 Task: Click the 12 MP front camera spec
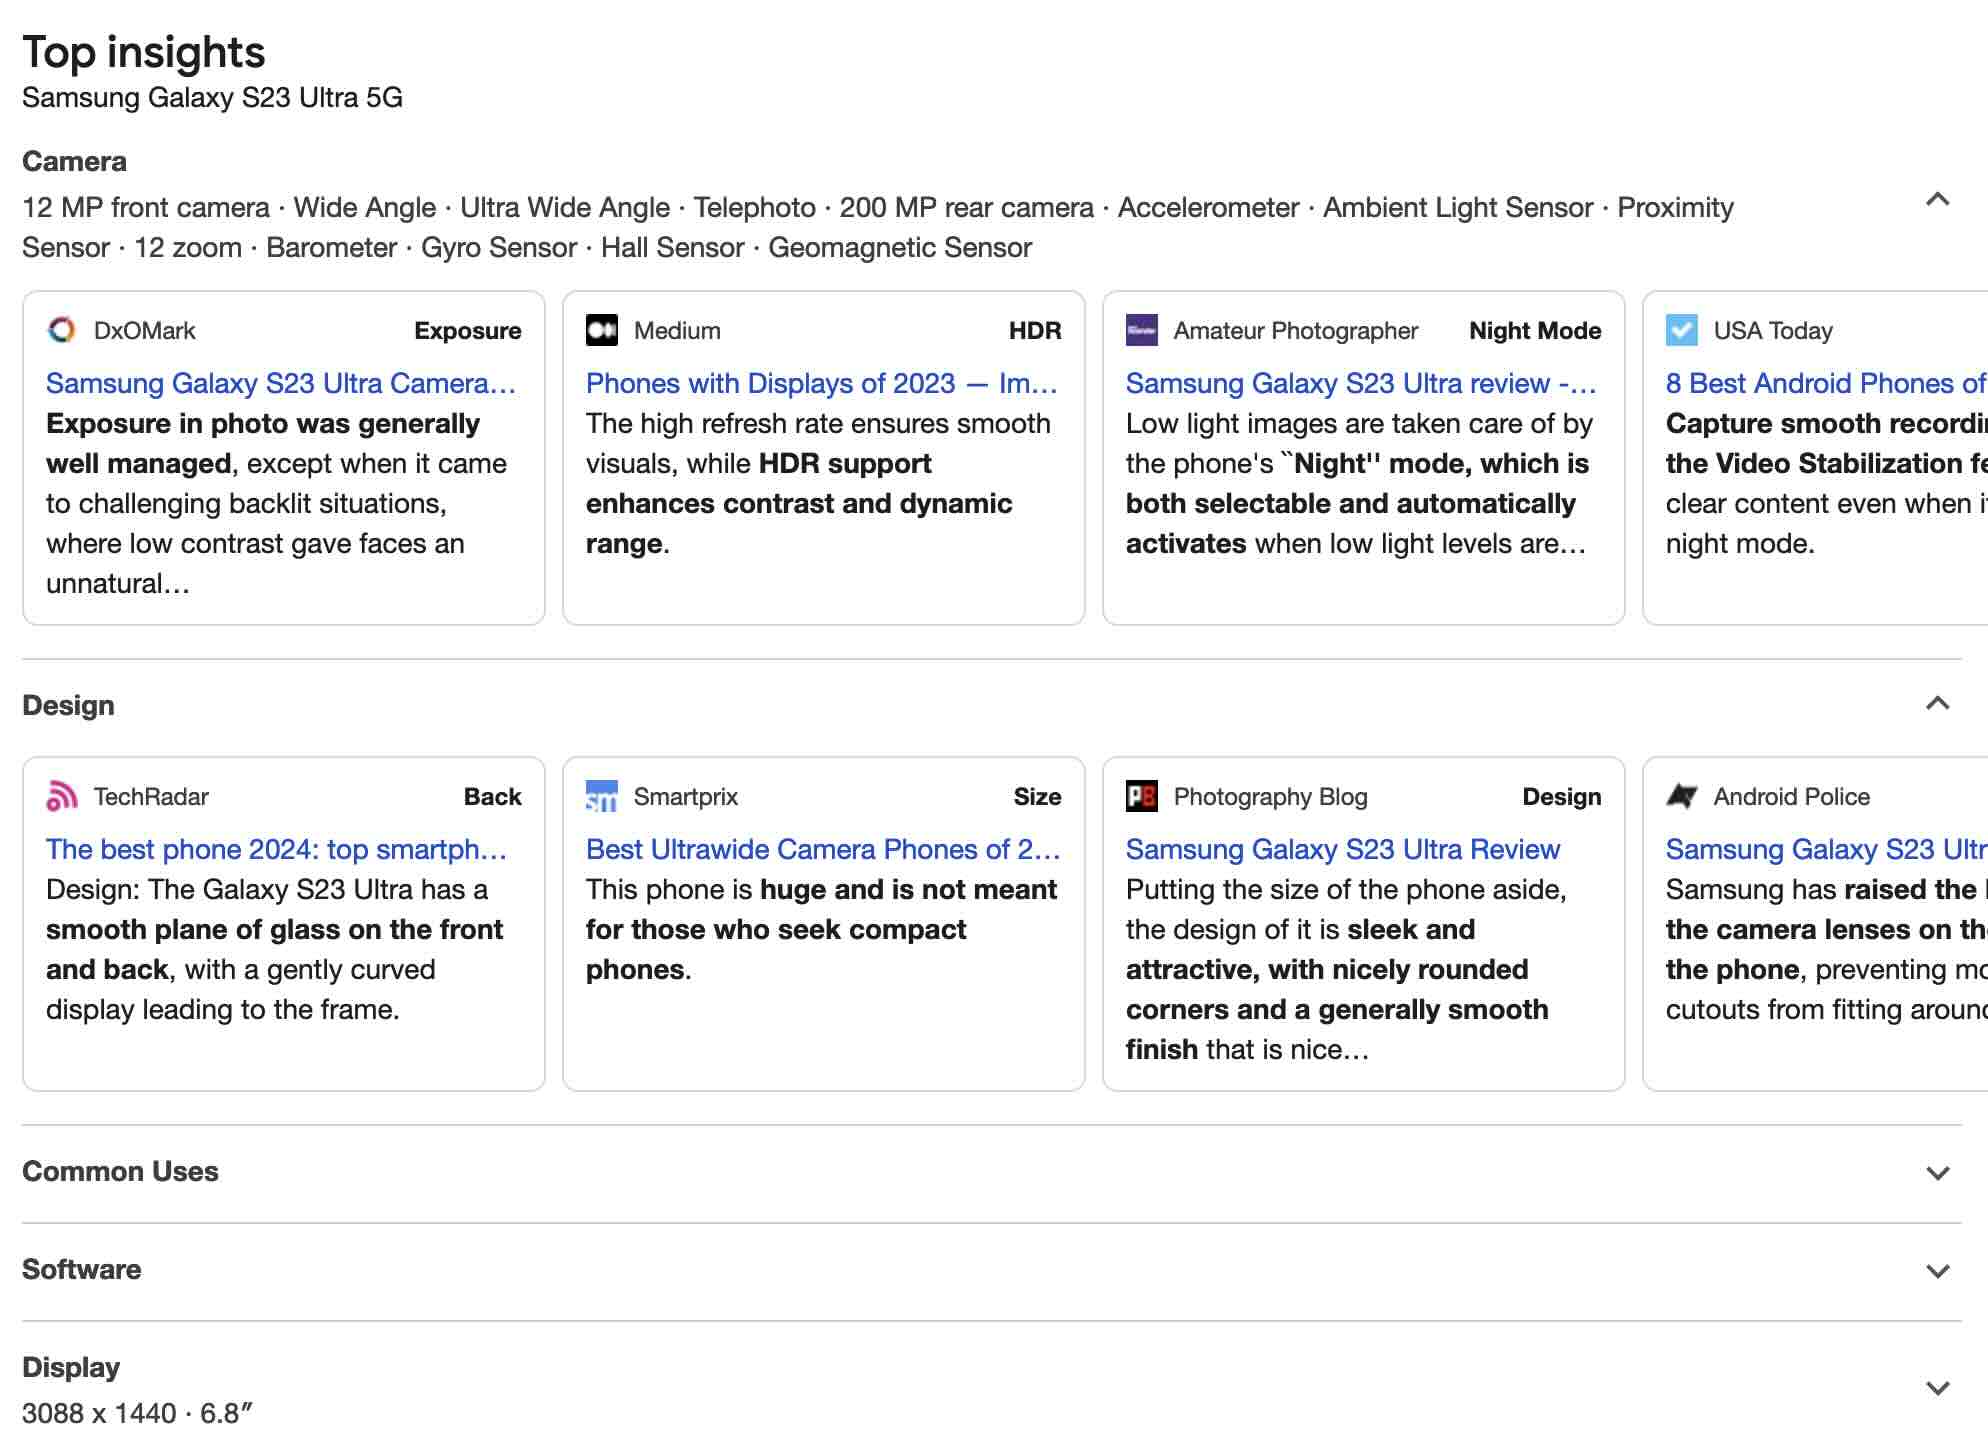coord(146,207)
